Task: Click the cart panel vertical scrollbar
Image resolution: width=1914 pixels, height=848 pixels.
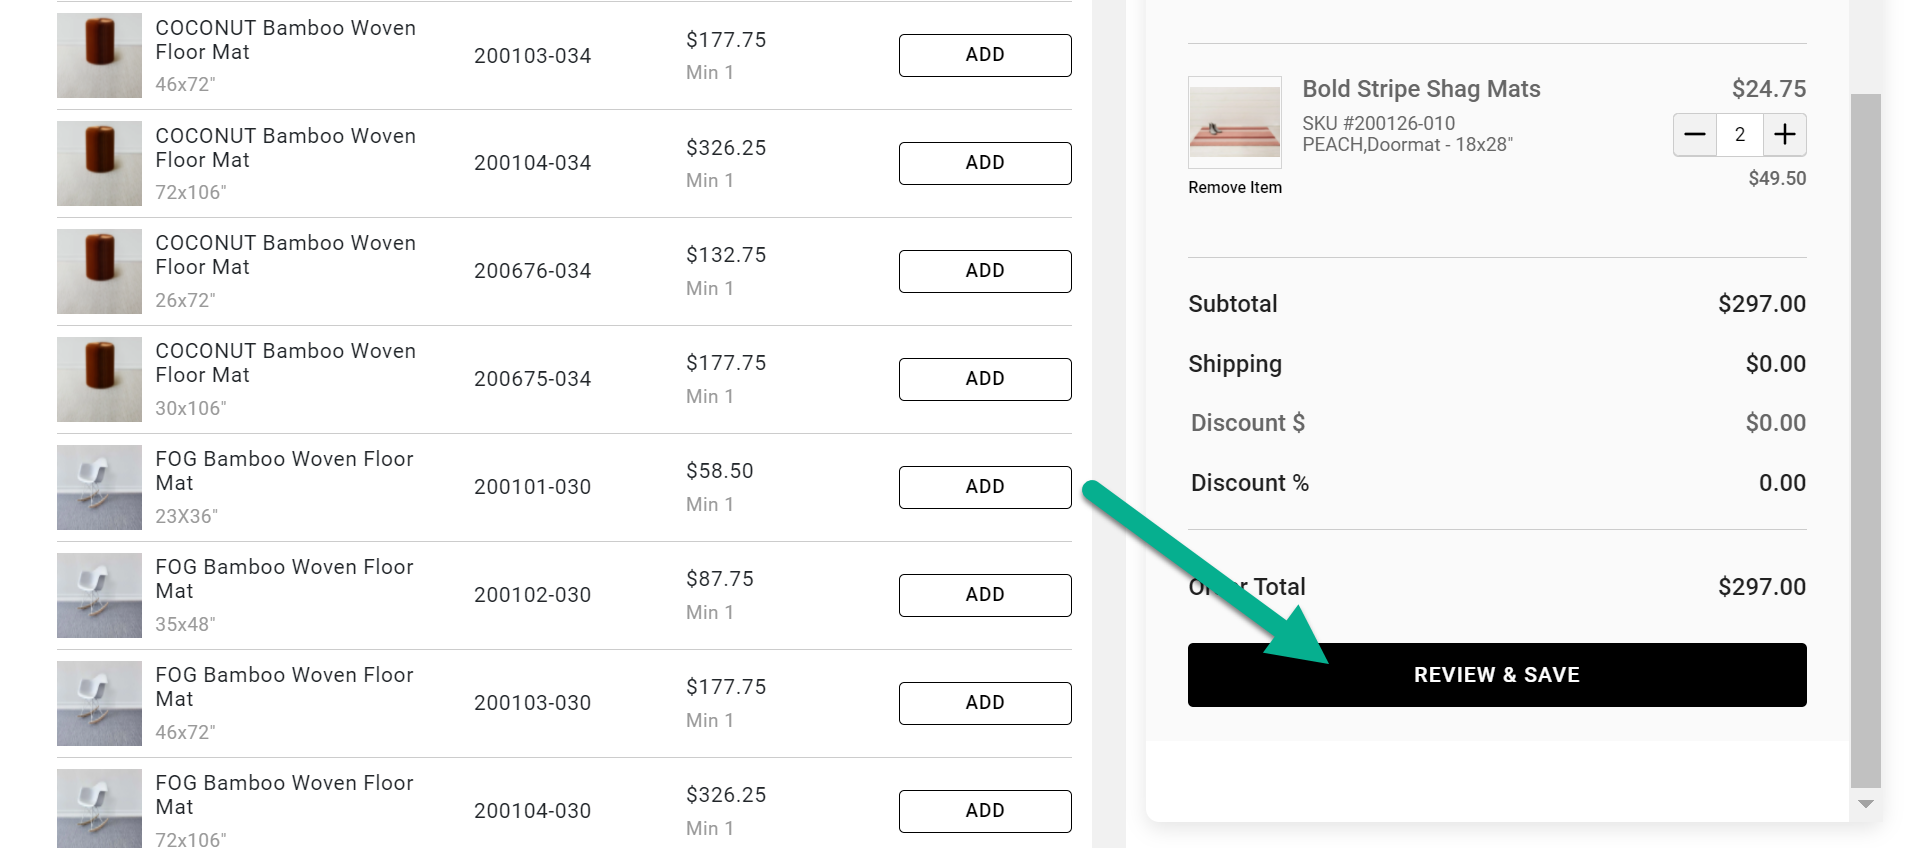Action: [1865, 440]
